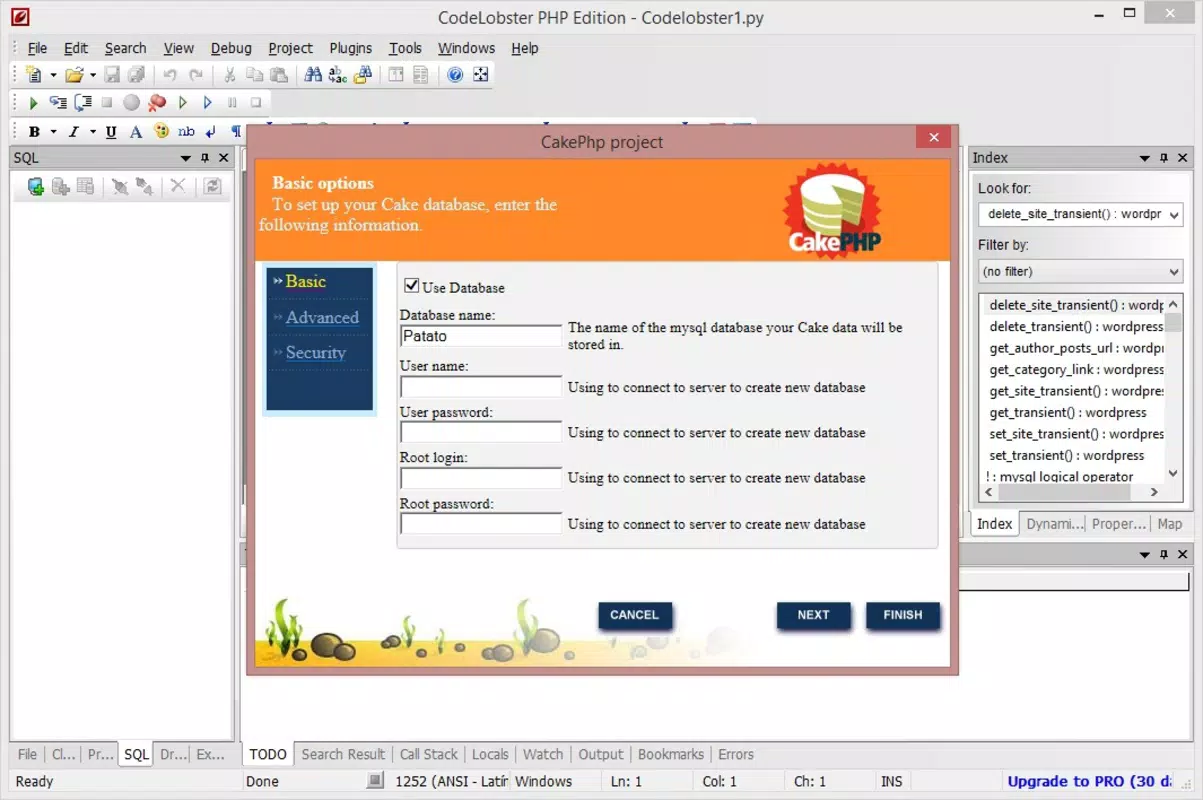
Task: Open the File menu
Action: (37, 48)
